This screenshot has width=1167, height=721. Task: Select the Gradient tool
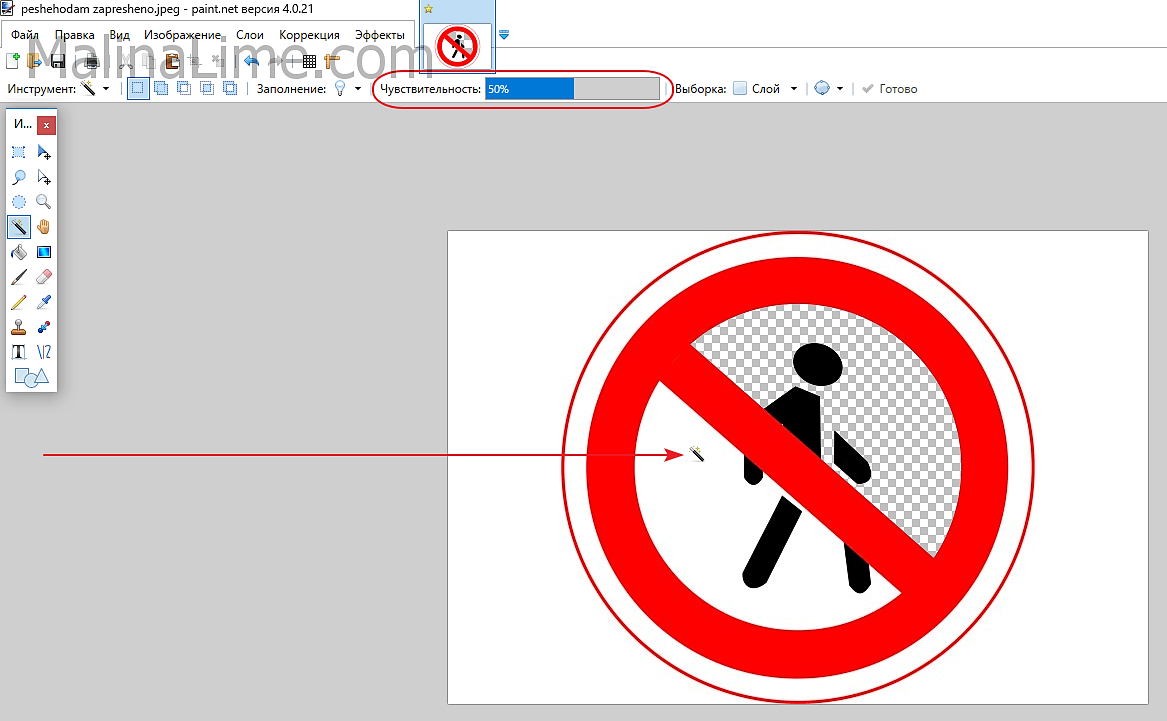(43, 252)
